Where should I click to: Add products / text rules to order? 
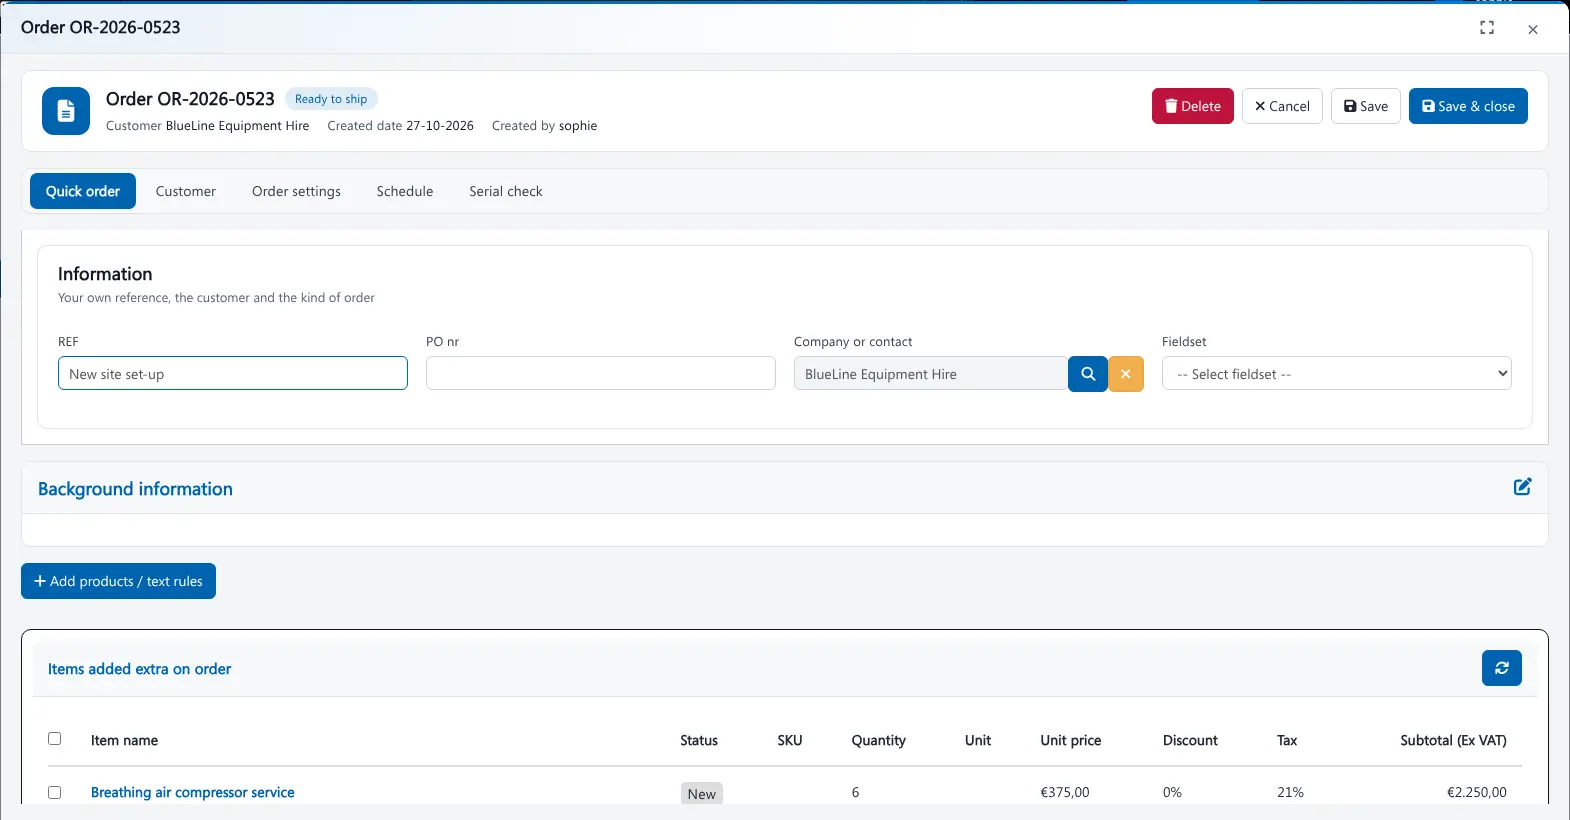[x=118, y=581]
